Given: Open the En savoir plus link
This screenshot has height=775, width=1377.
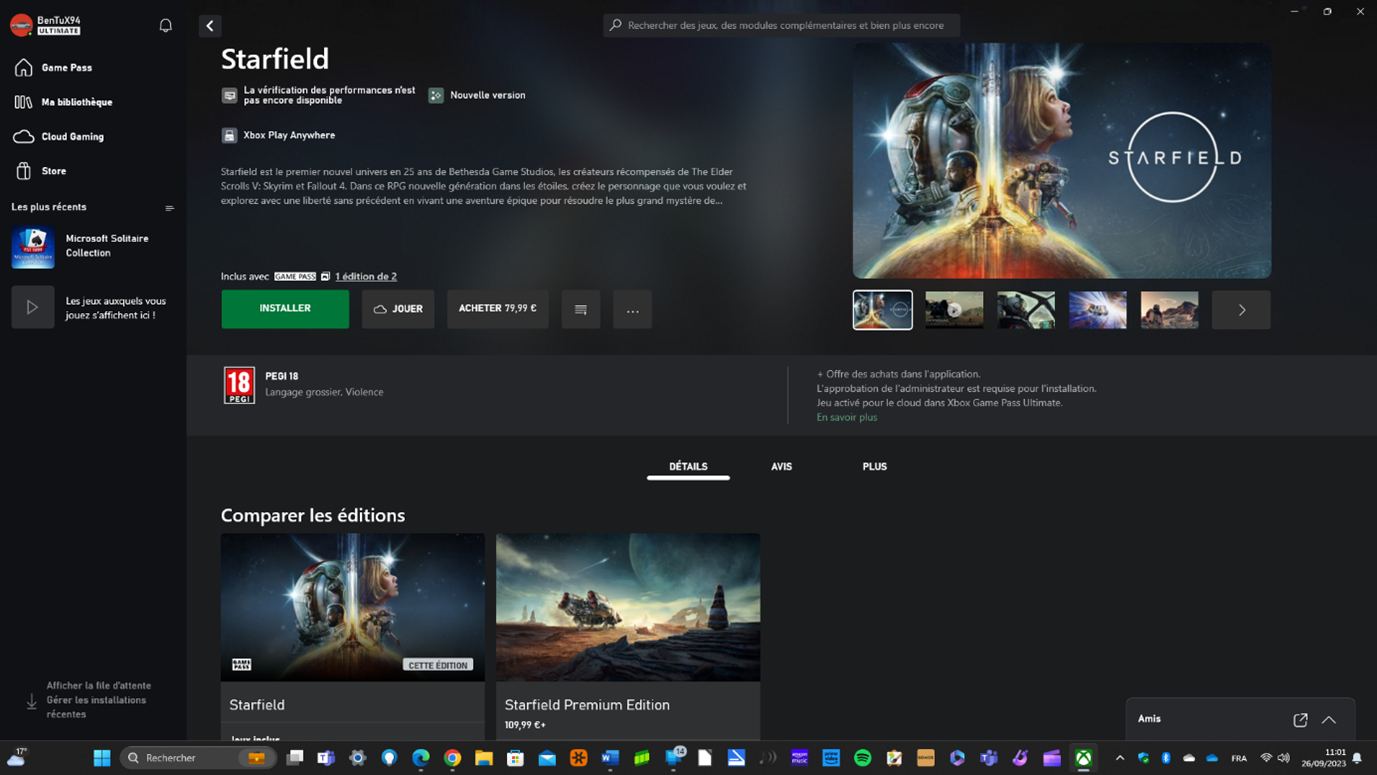Looking at the screenshot, I should 846,418.
